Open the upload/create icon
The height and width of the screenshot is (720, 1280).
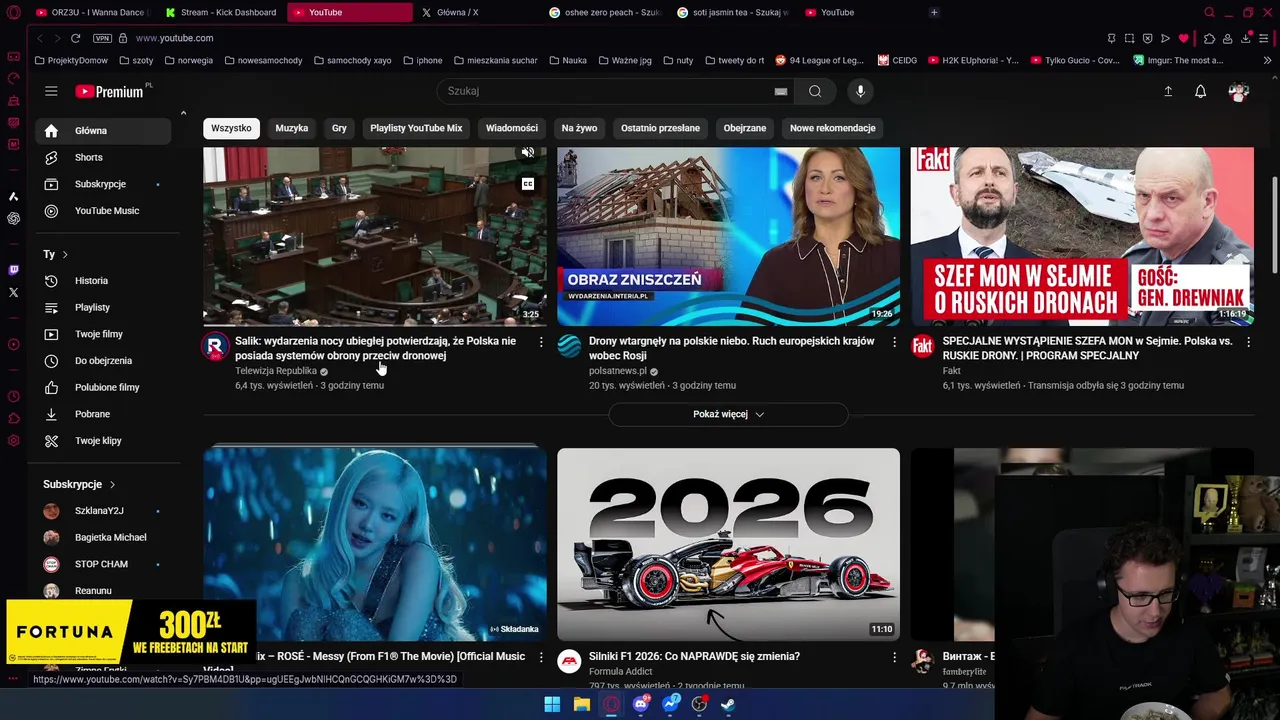point(1168,91)
